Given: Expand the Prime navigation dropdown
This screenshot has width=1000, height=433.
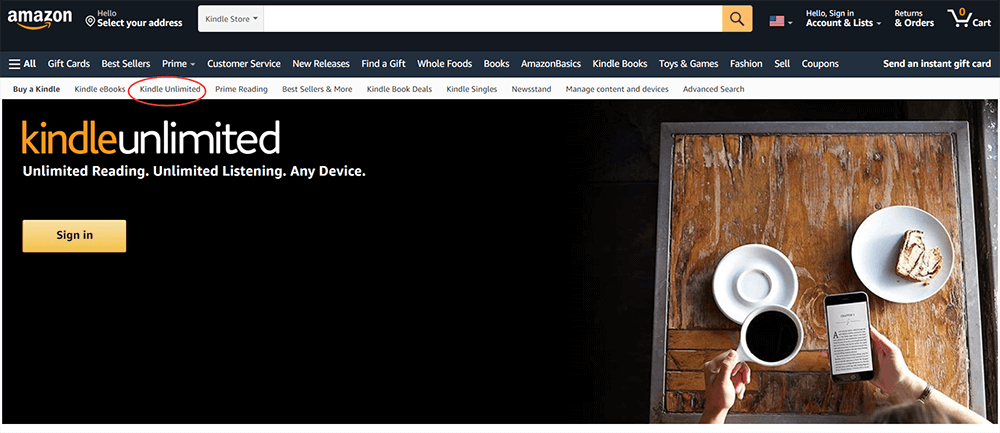Looking at the screenshot, I should tap(178, 64).
